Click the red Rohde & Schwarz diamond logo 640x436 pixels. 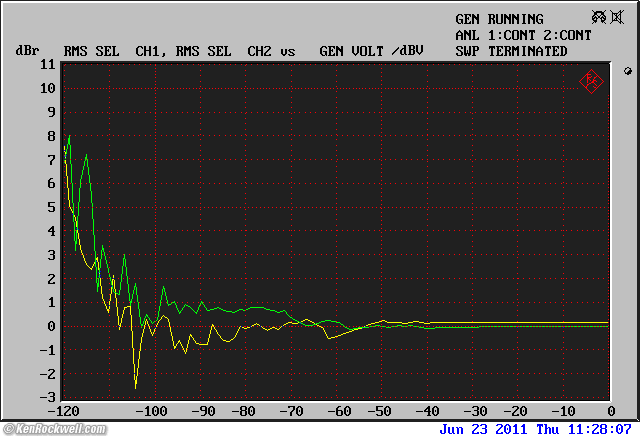(x=590, y=81)
